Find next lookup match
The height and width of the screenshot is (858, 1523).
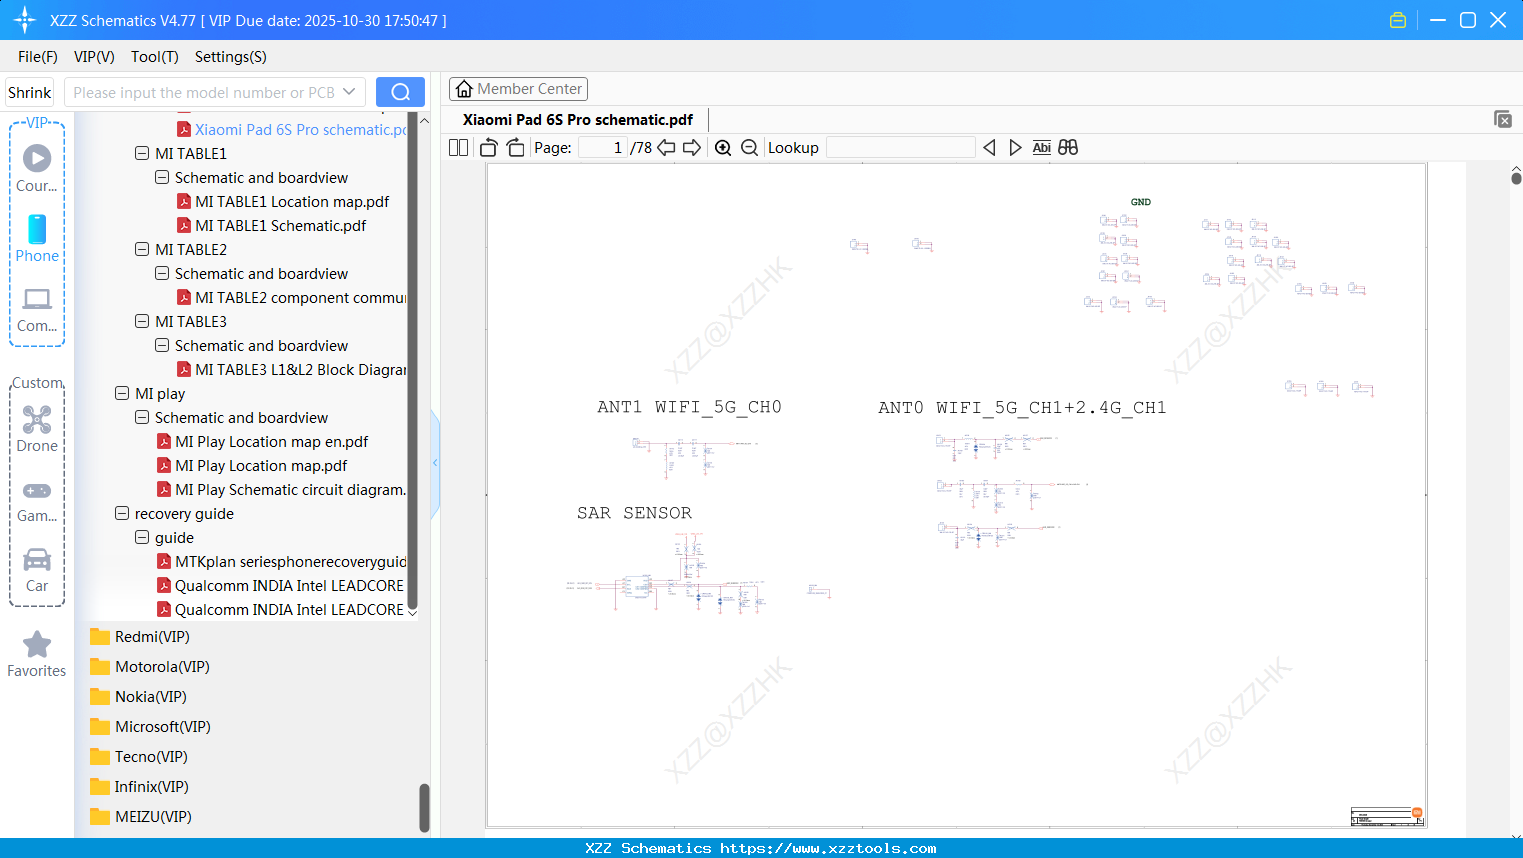coord(1015,148)
